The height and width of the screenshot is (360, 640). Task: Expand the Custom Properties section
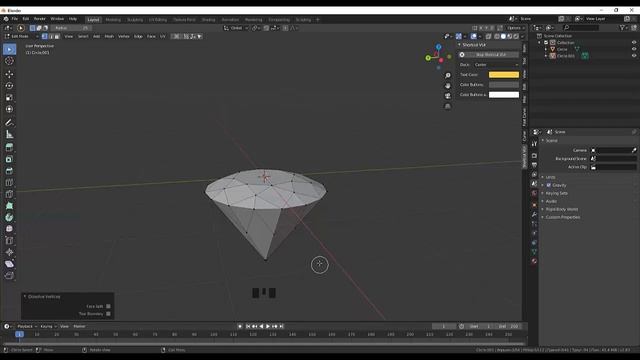pos(562,217)
